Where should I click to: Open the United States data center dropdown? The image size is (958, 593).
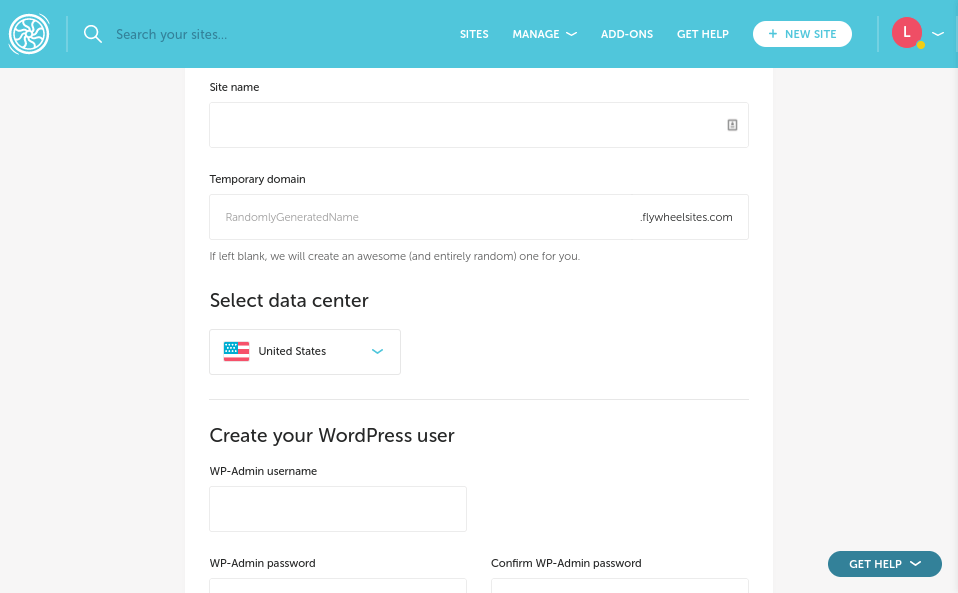[305, 352]
